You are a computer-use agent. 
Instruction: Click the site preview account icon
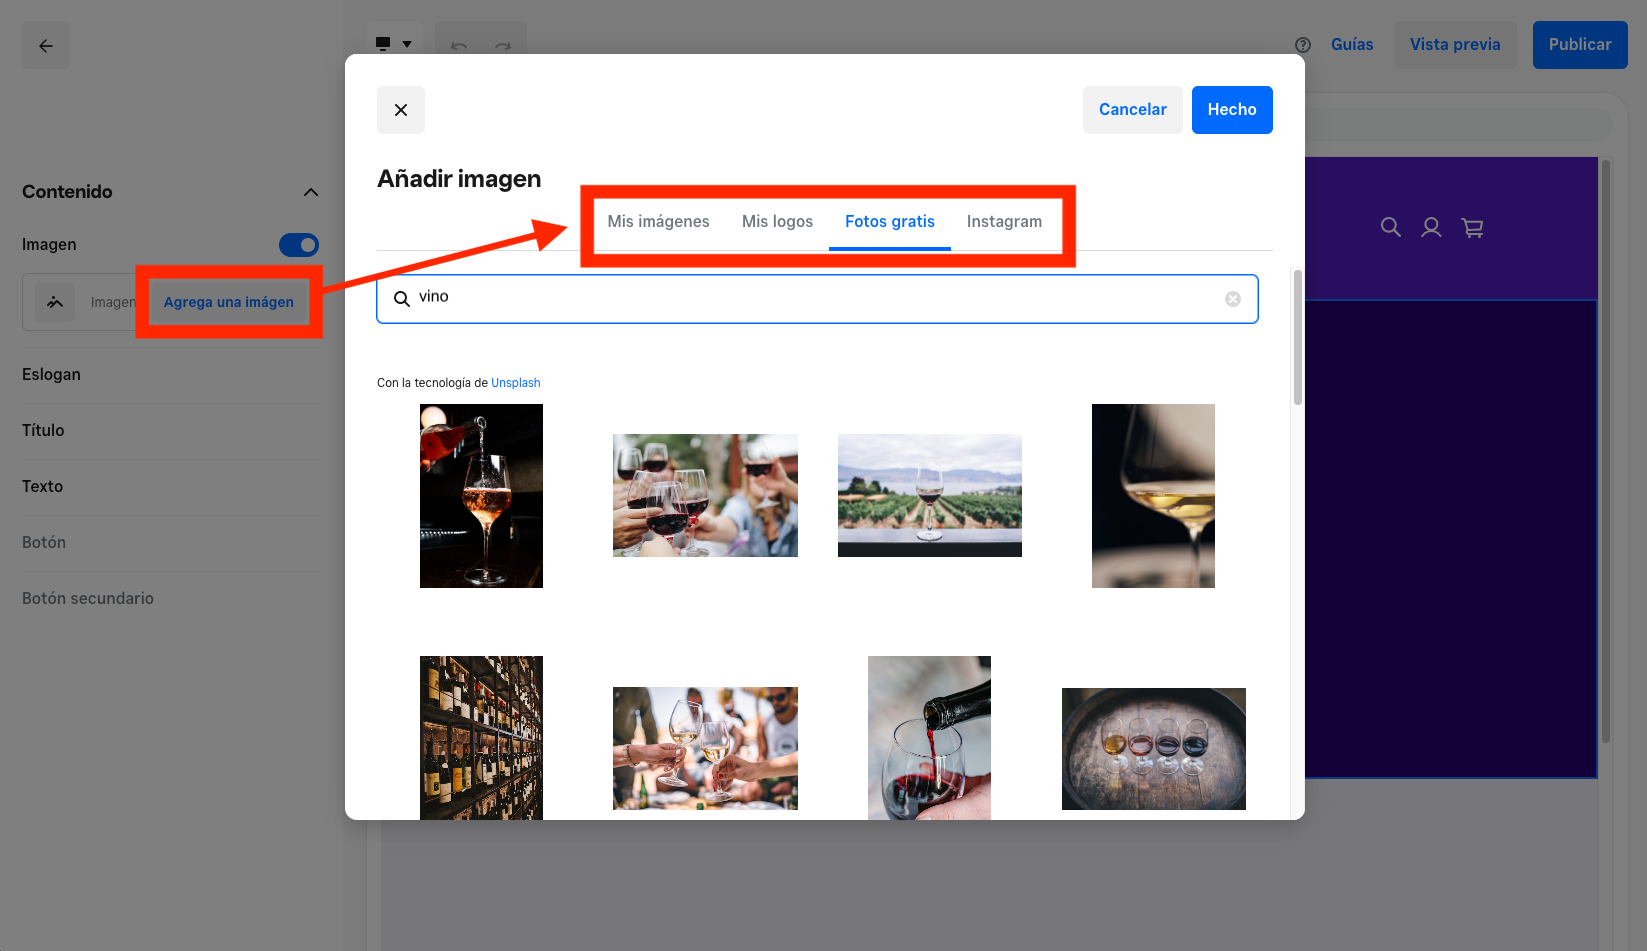tap(1432, 228)
